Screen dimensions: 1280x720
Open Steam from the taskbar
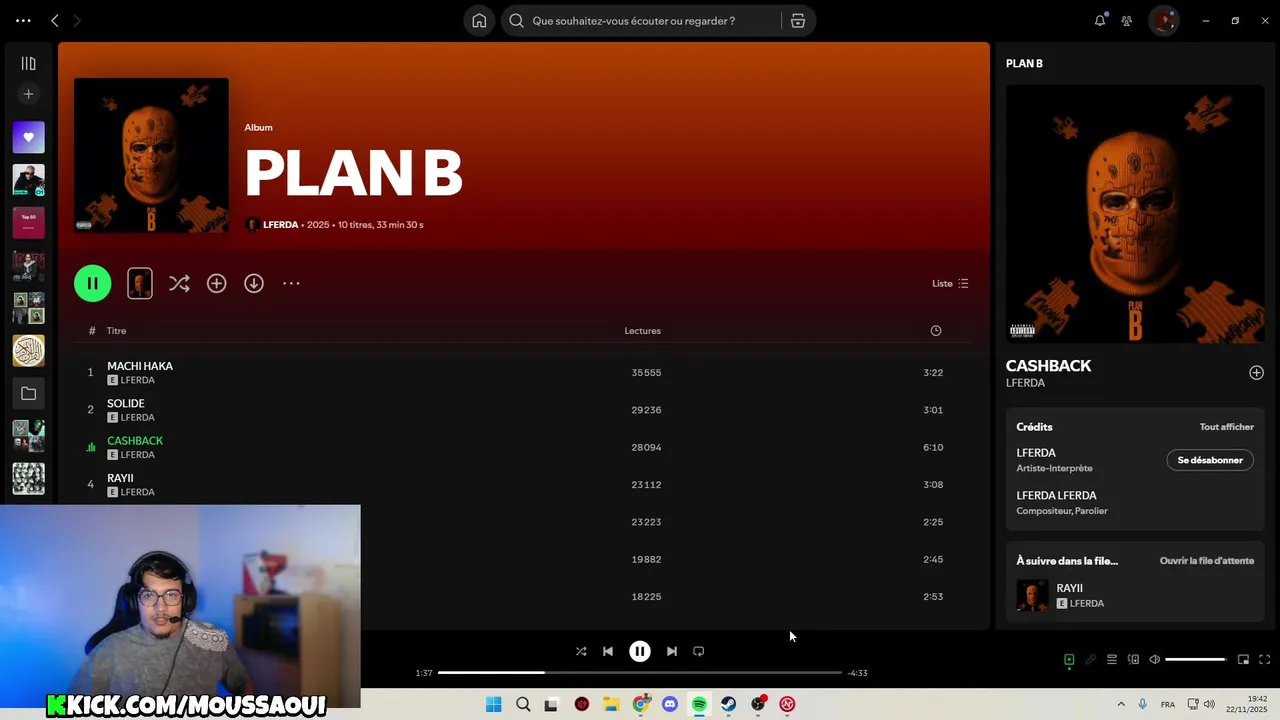729,704
